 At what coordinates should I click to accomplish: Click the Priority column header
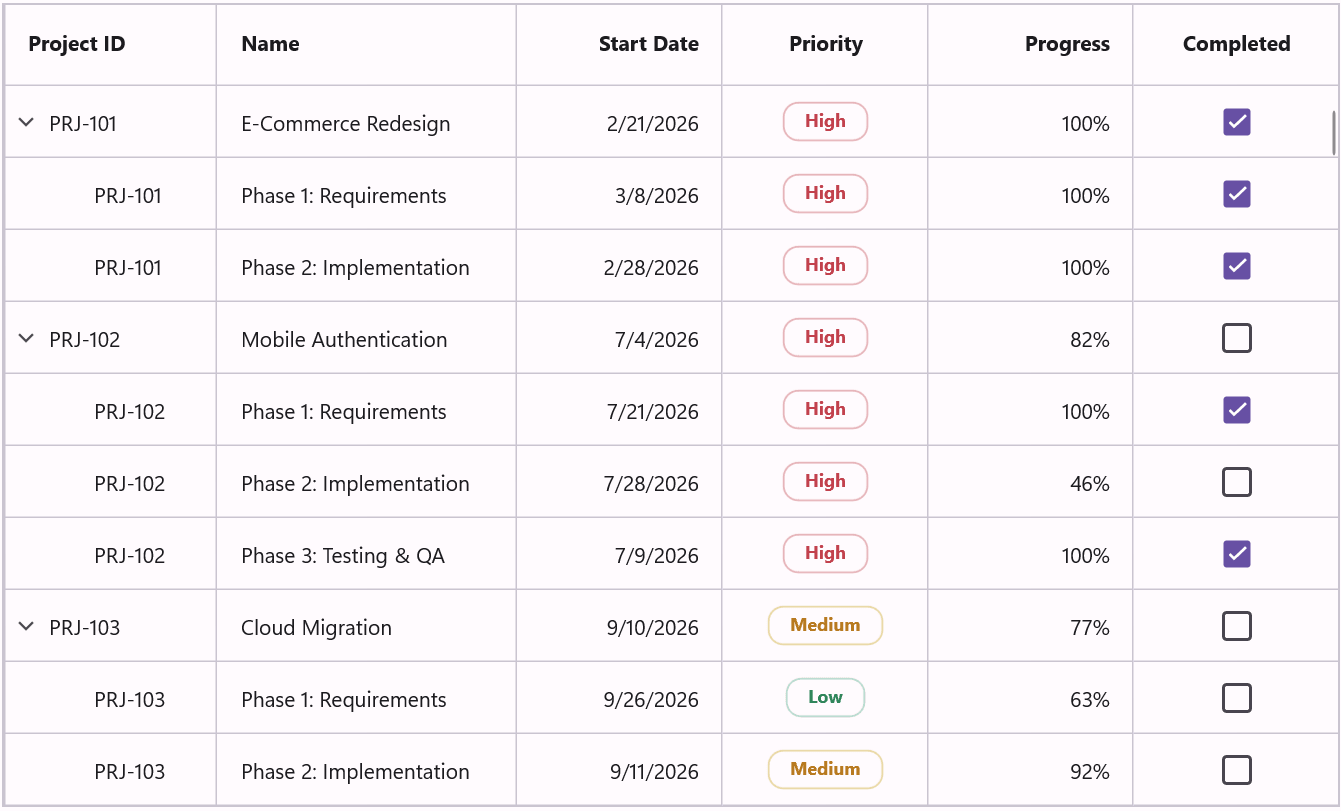point(825,44)
